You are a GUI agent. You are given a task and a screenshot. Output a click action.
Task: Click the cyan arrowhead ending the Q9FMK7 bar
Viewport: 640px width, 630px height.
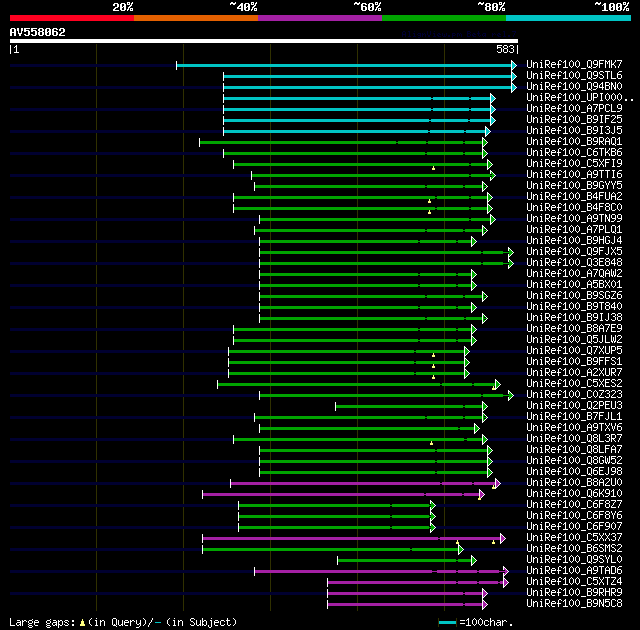[x=514, y=65]
